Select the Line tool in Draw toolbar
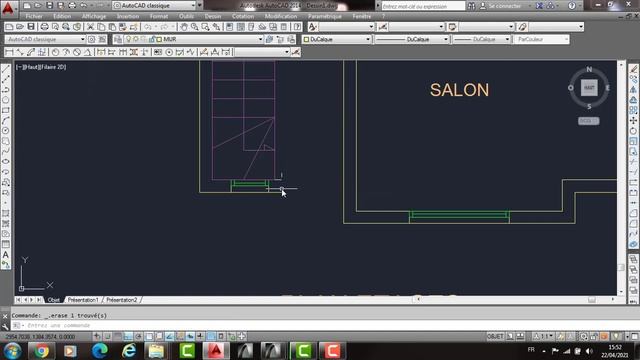The width and height of the screenshot is (640, 360). coord(6,70)
